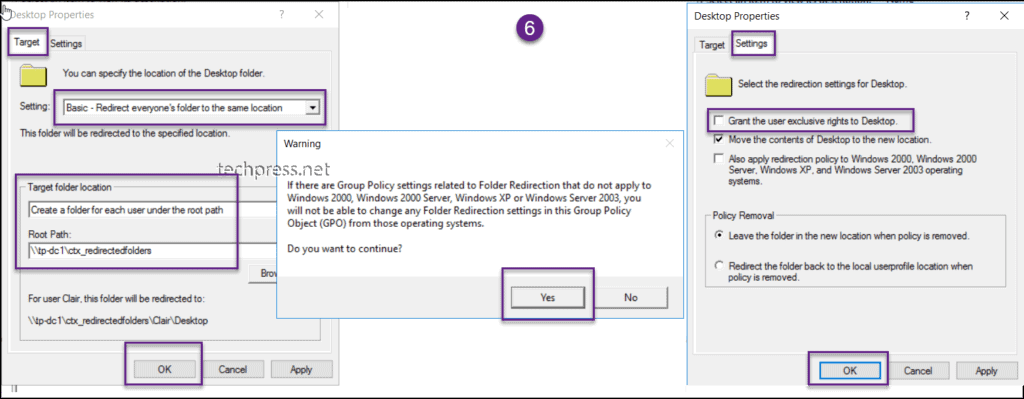Click yellow folder icon in left dialog

tap(33, 75)
